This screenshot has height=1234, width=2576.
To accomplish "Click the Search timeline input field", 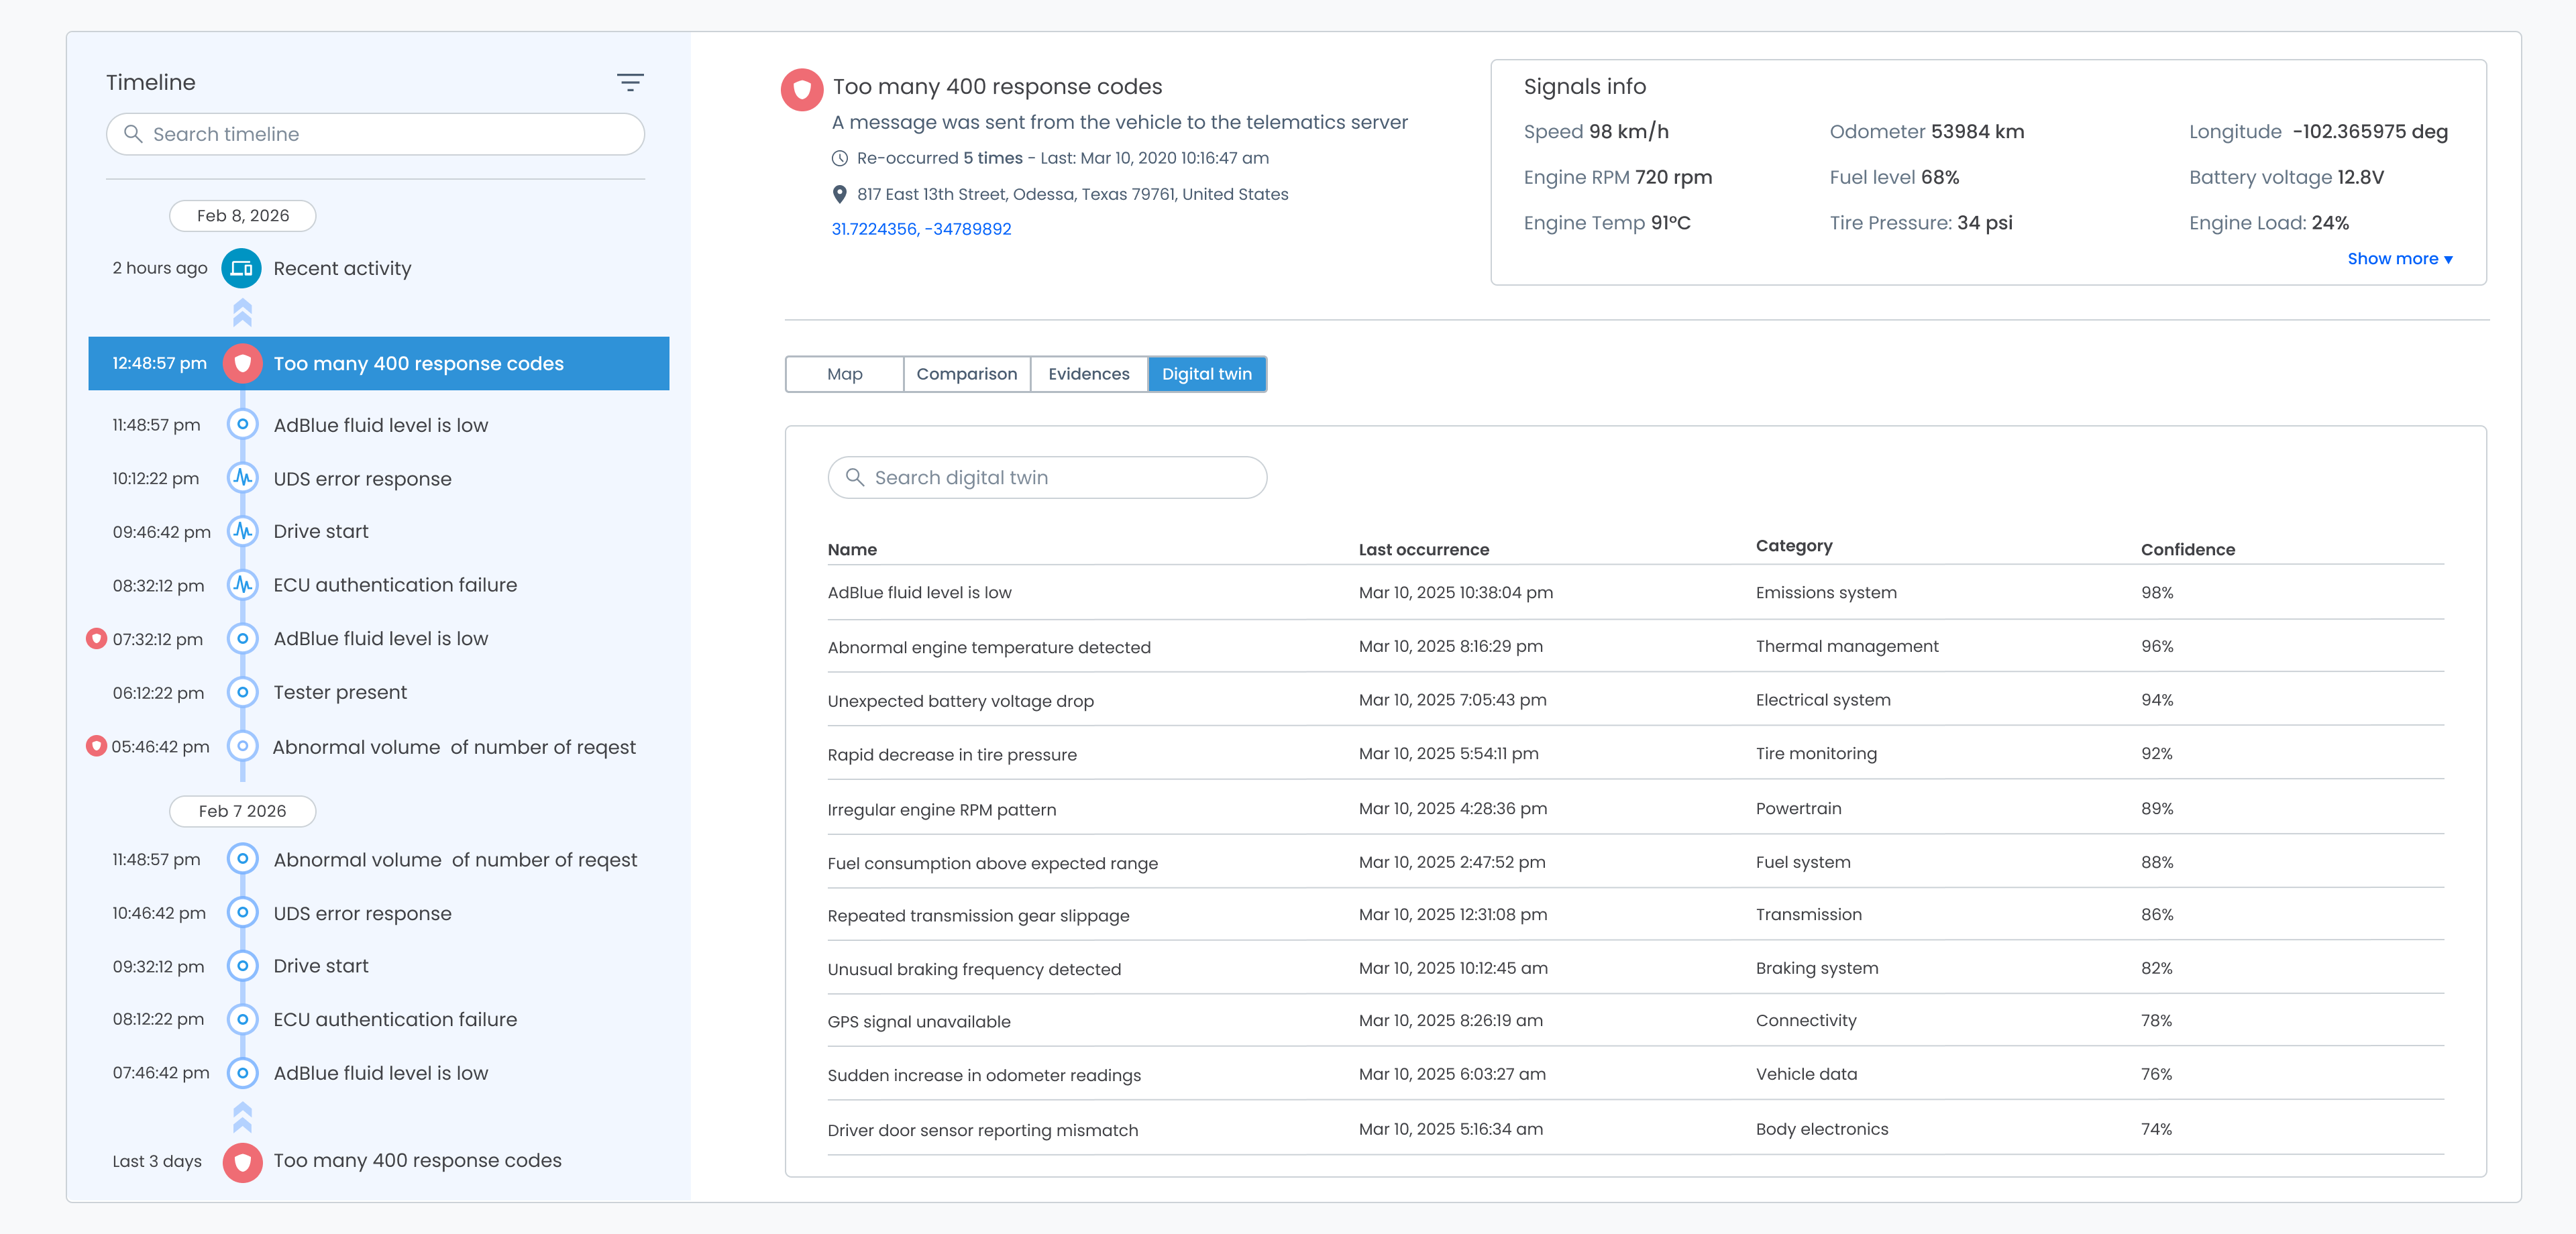I will tap(375, 134).
